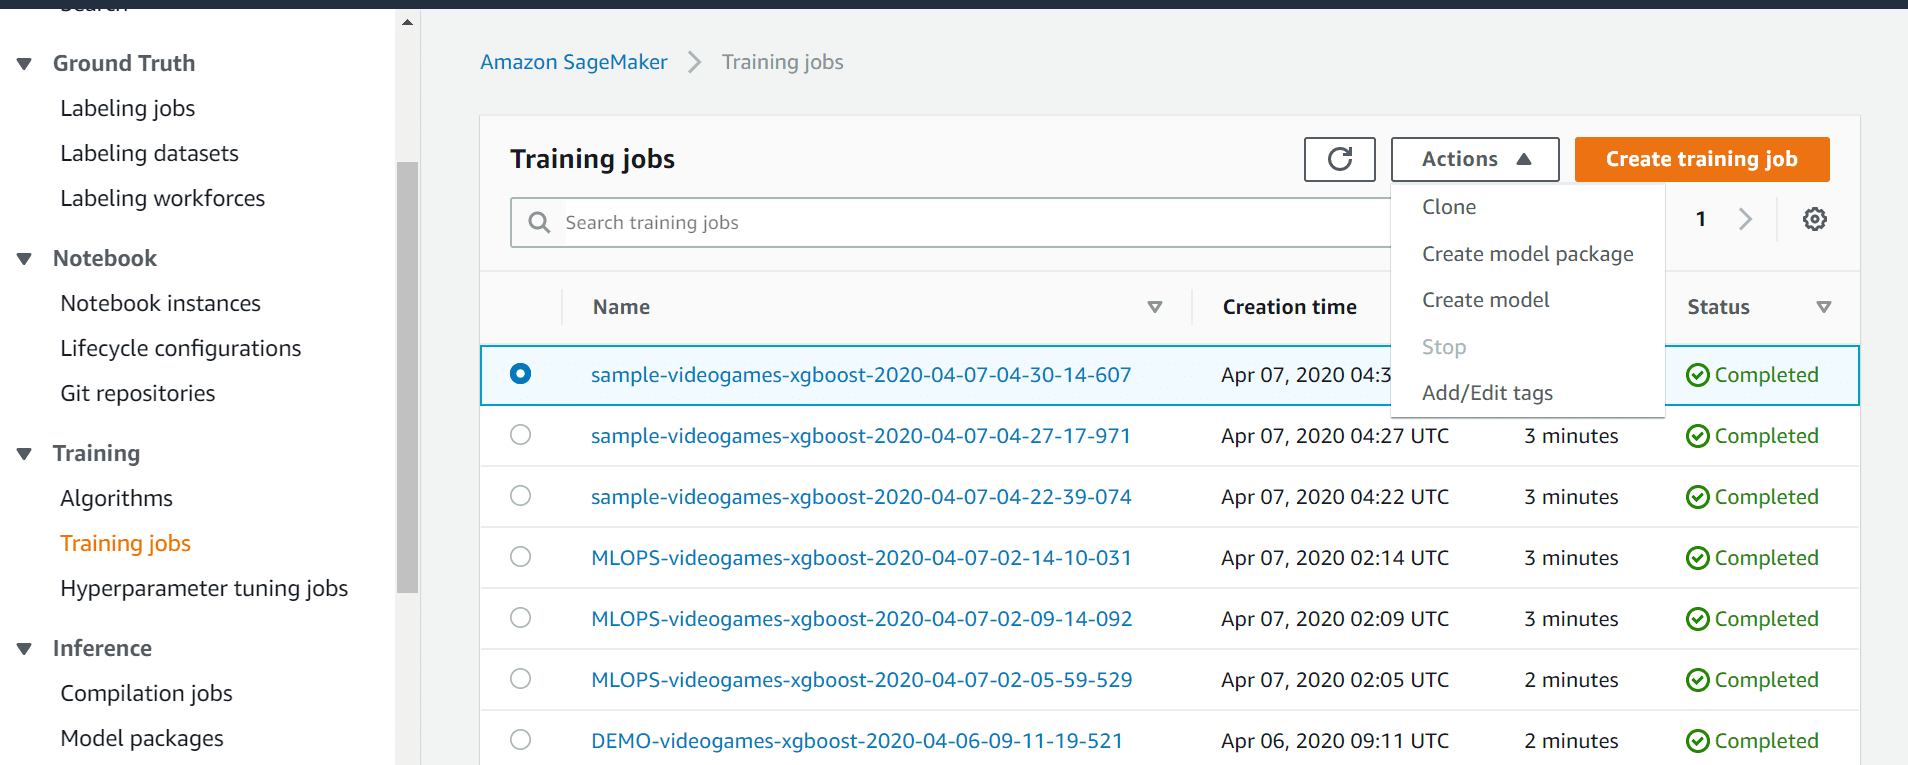
Task: Open Labeling workforces in sidebar
Action: coord(162,198)
